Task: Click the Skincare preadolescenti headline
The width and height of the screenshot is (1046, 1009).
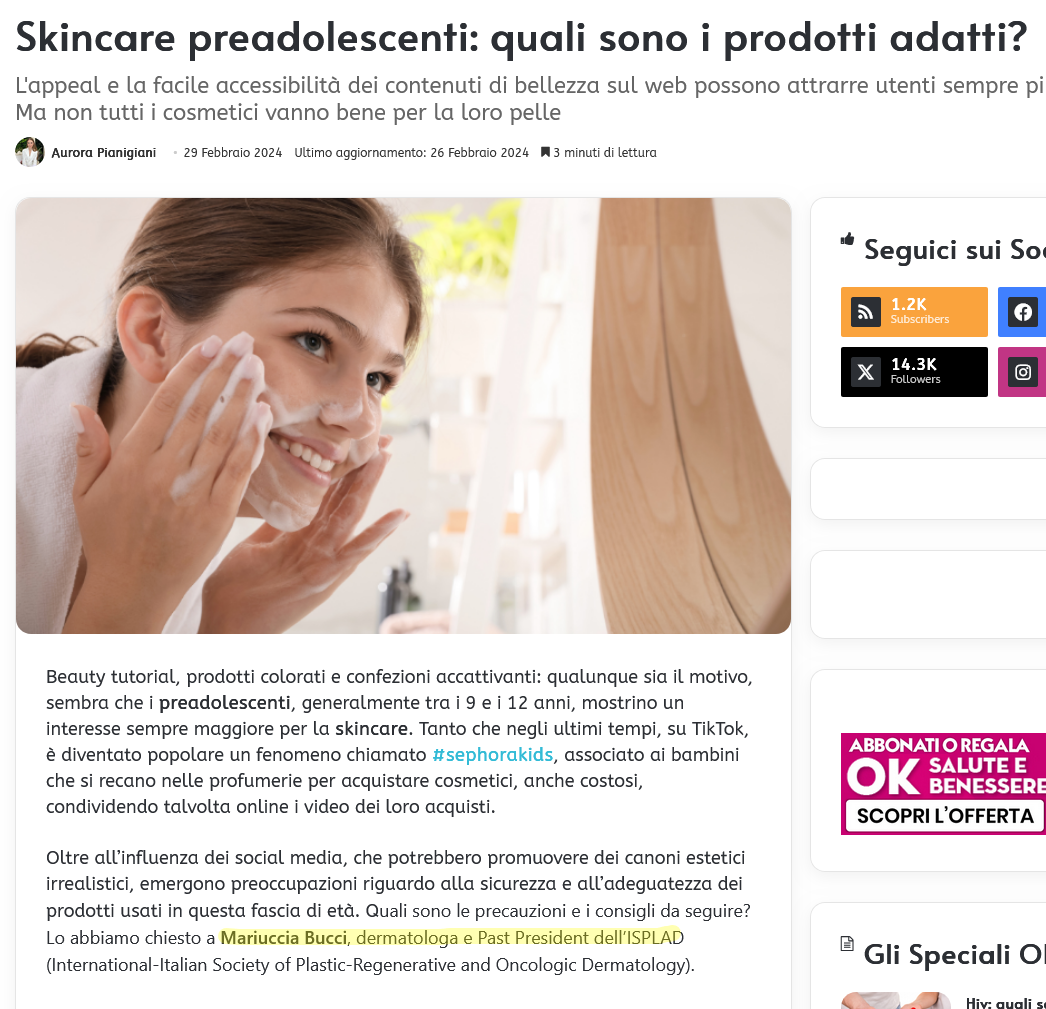Action: coord(521,37)
